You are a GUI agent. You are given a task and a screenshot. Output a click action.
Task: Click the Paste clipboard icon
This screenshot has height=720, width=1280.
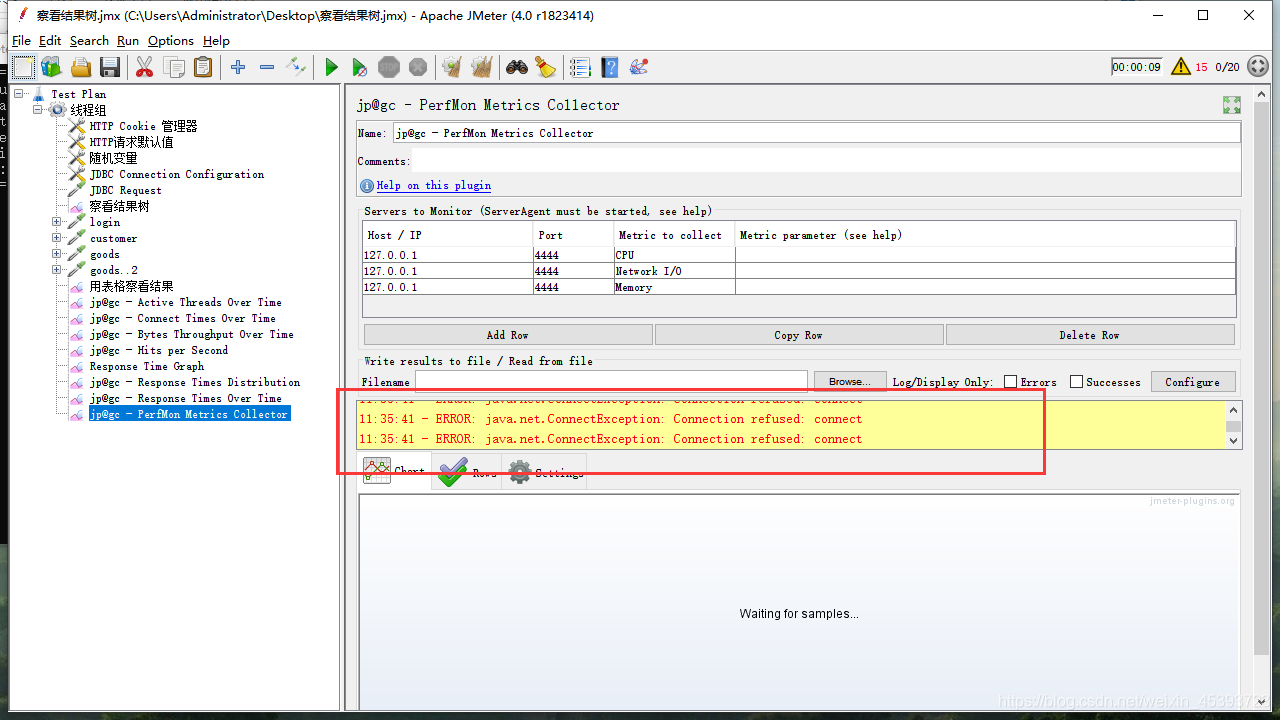coord(203,67)
